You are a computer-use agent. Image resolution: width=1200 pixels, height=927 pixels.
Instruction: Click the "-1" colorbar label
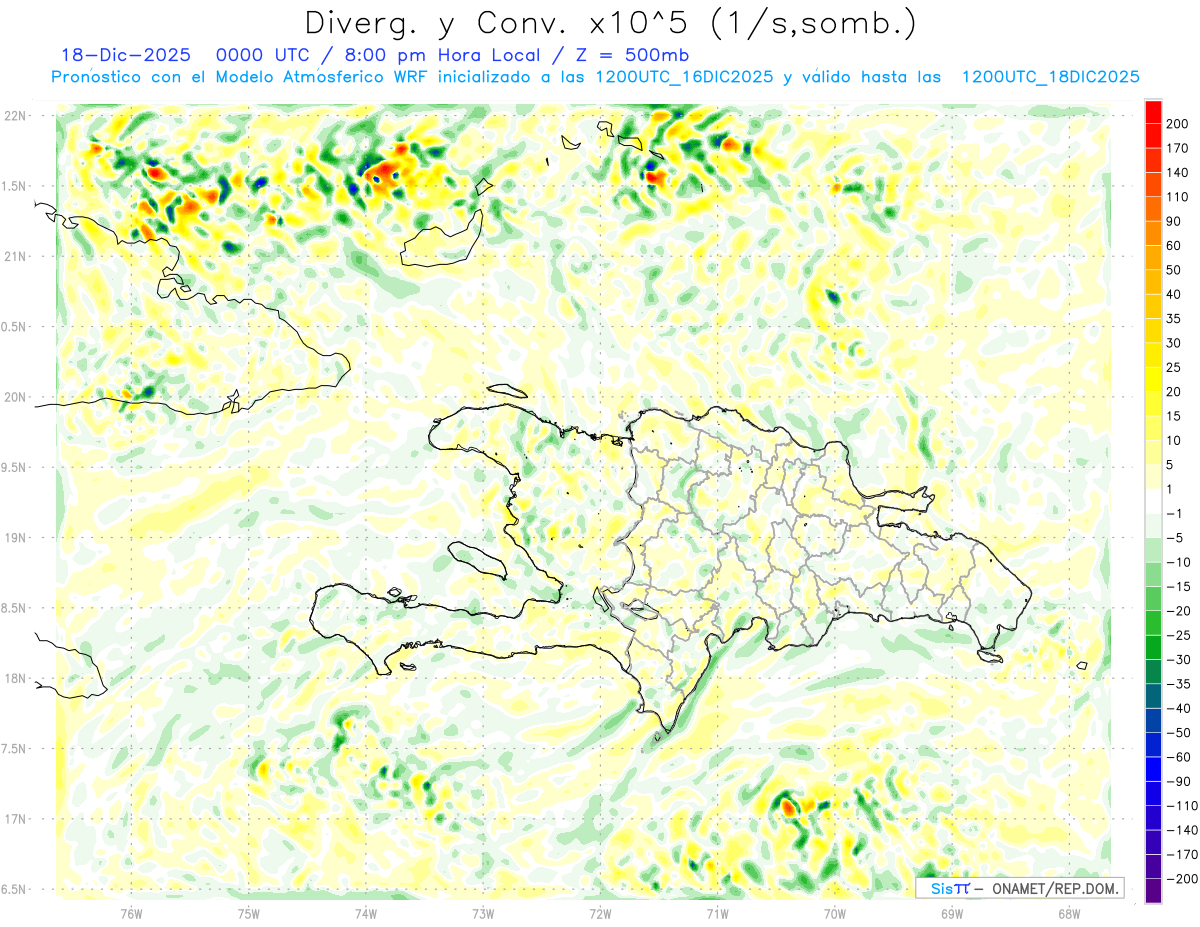pyautogui.click(x=1176, y=513)
